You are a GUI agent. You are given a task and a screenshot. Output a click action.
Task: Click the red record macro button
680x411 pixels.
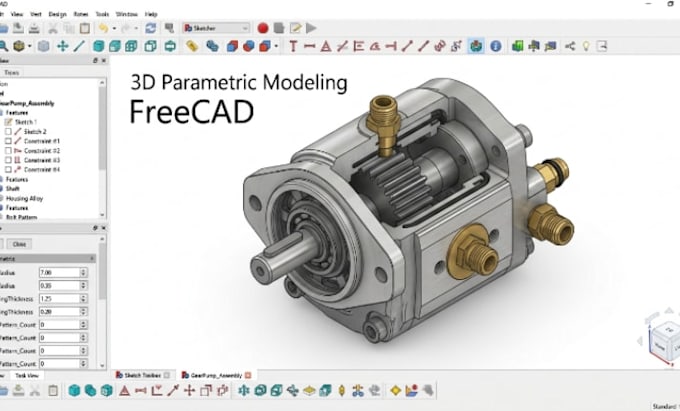262,28
